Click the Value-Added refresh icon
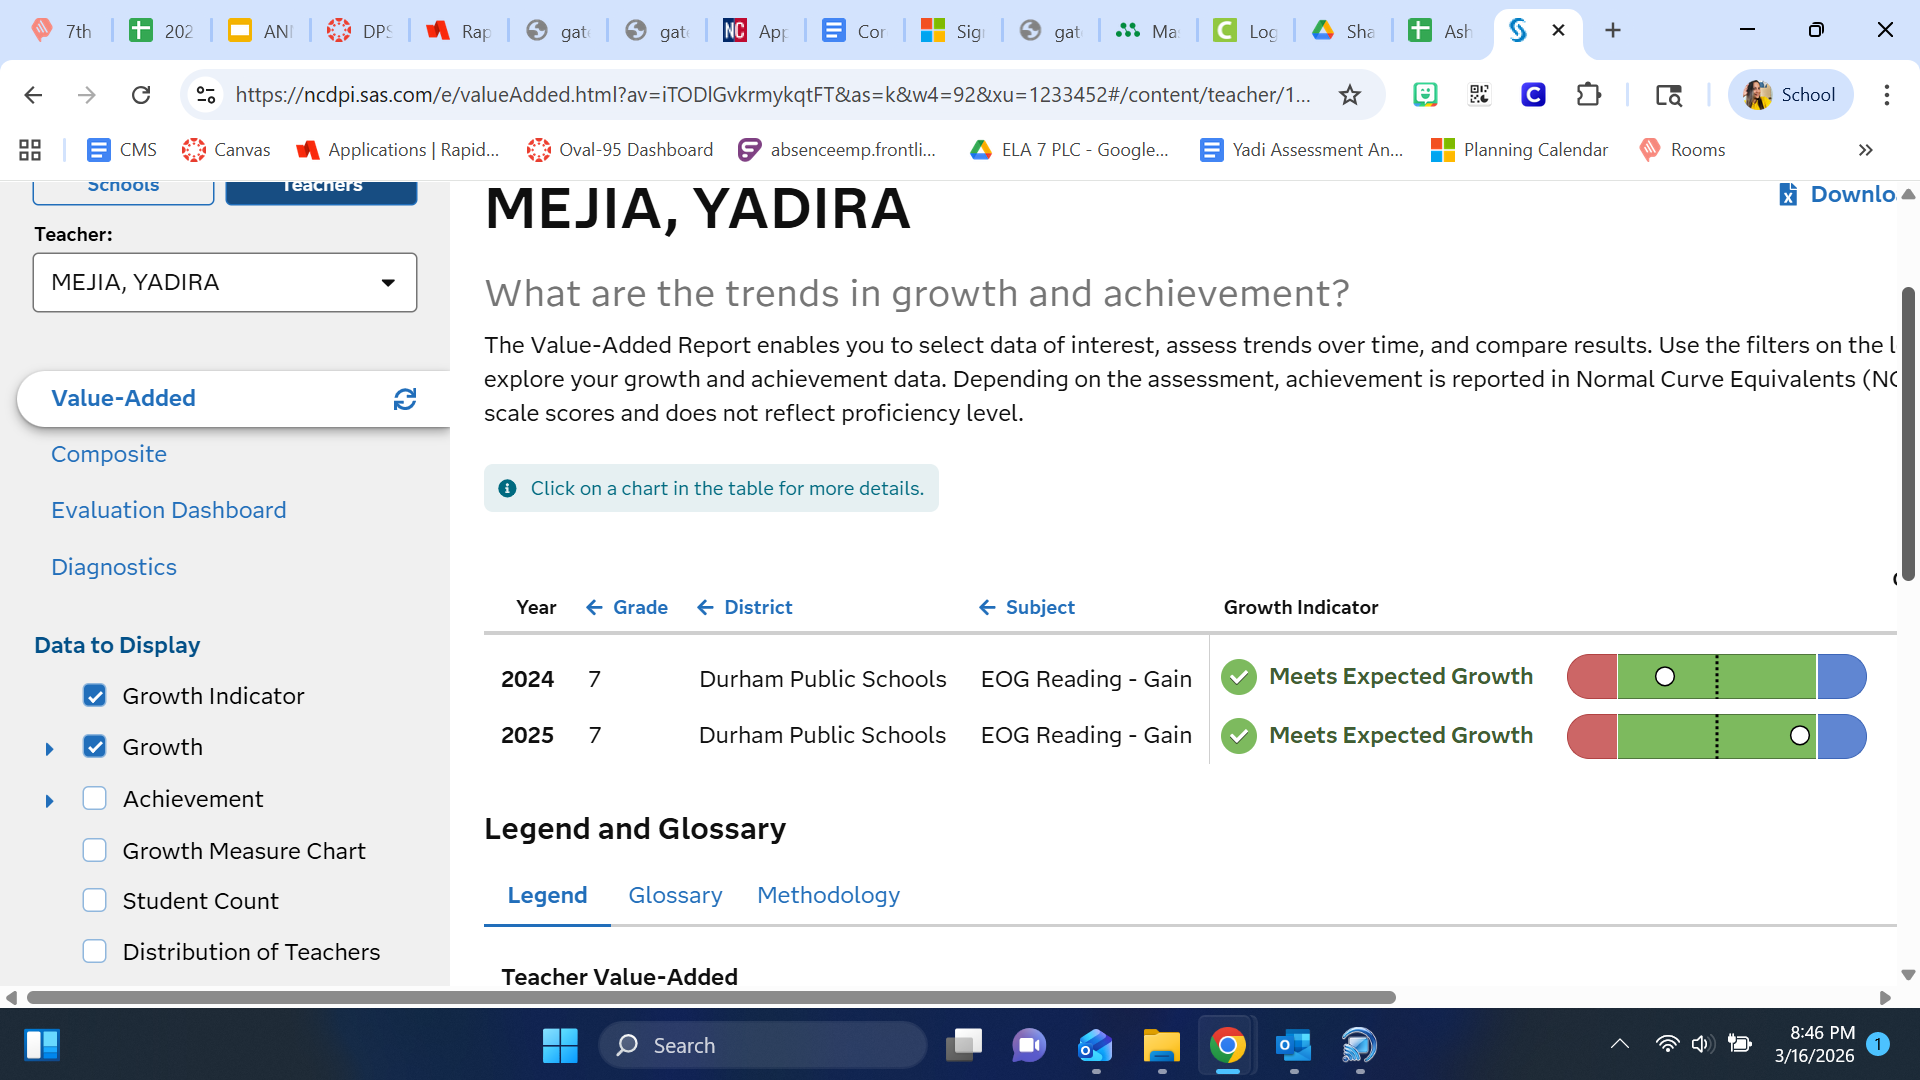 404,399
